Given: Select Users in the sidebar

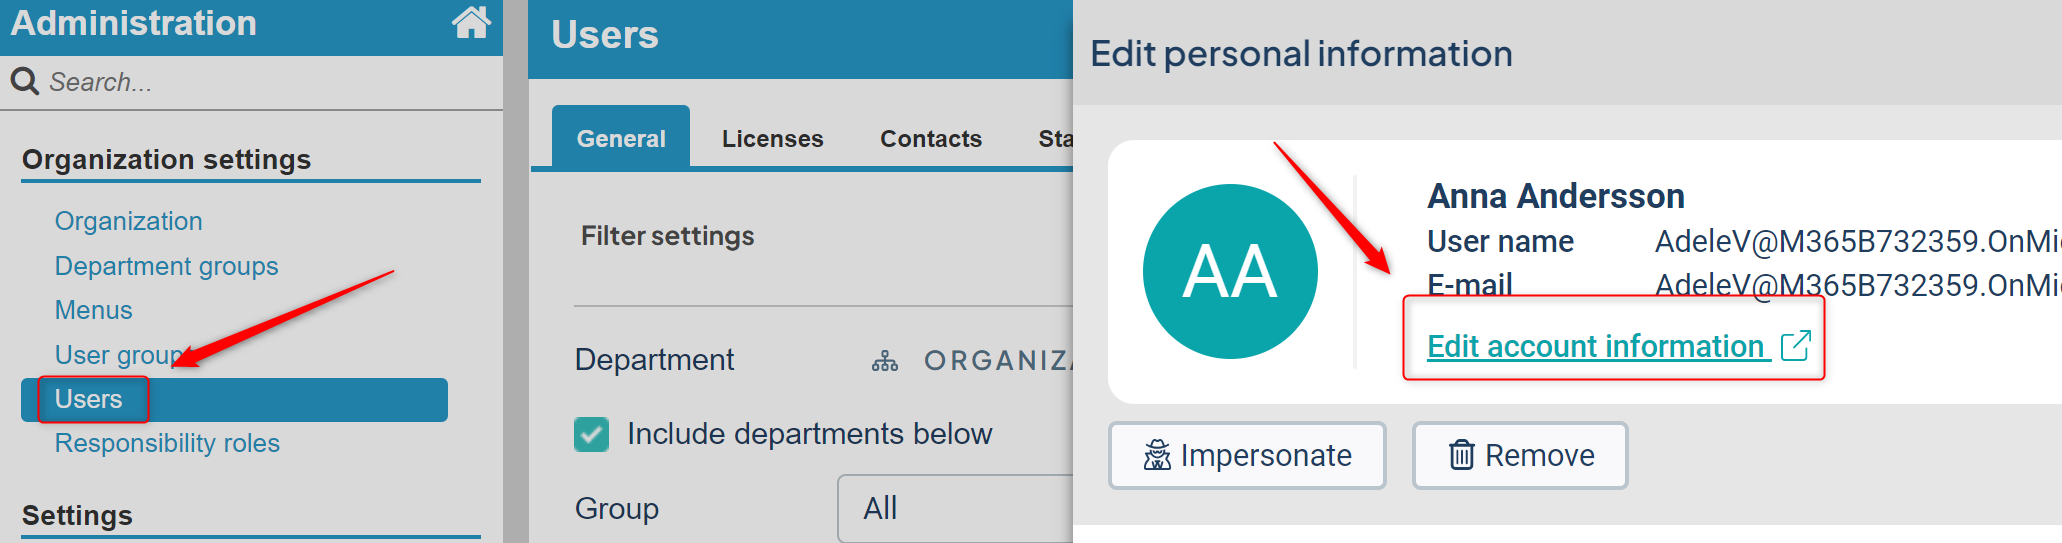Looking at the screenshot, I should (234, 399).
